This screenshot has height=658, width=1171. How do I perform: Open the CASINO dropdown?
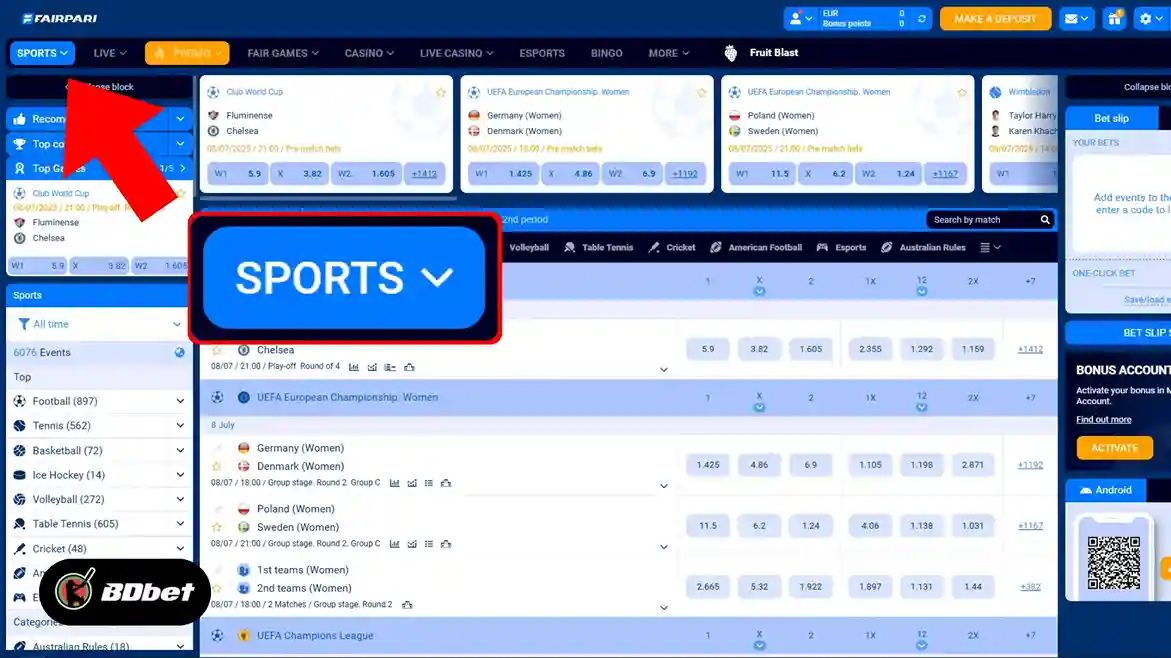(369, 53)
